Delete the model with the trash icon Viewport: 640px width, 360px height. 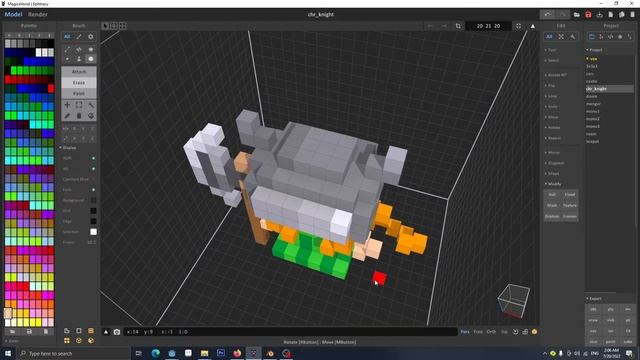click(633, 15)
